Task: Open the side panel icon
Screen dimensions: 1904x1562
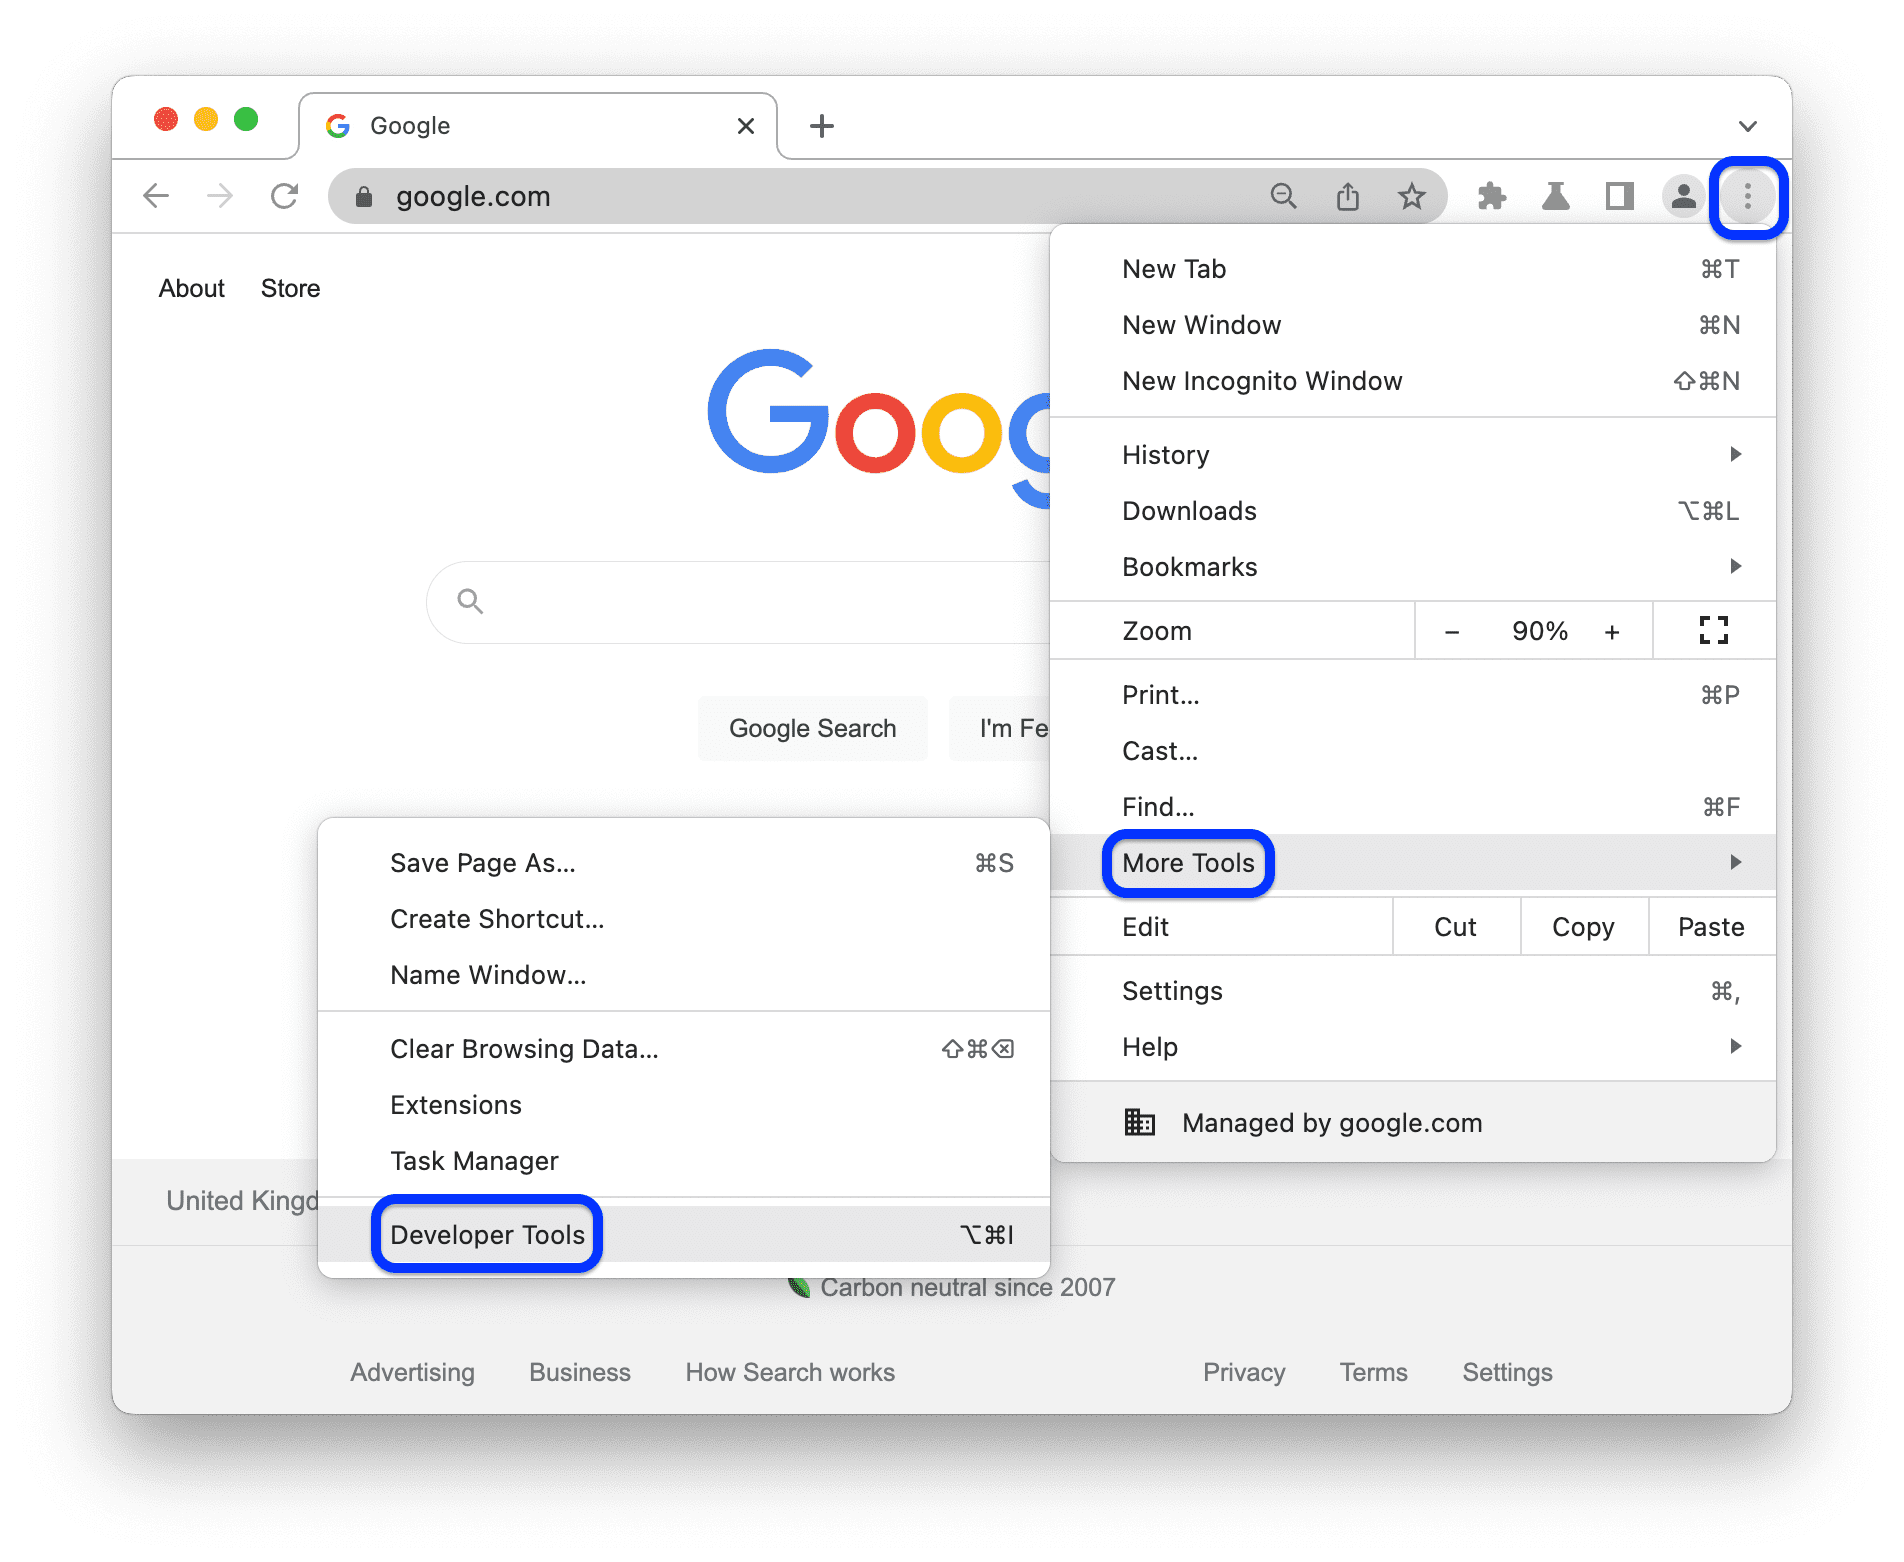Action: coord(1620,196)
